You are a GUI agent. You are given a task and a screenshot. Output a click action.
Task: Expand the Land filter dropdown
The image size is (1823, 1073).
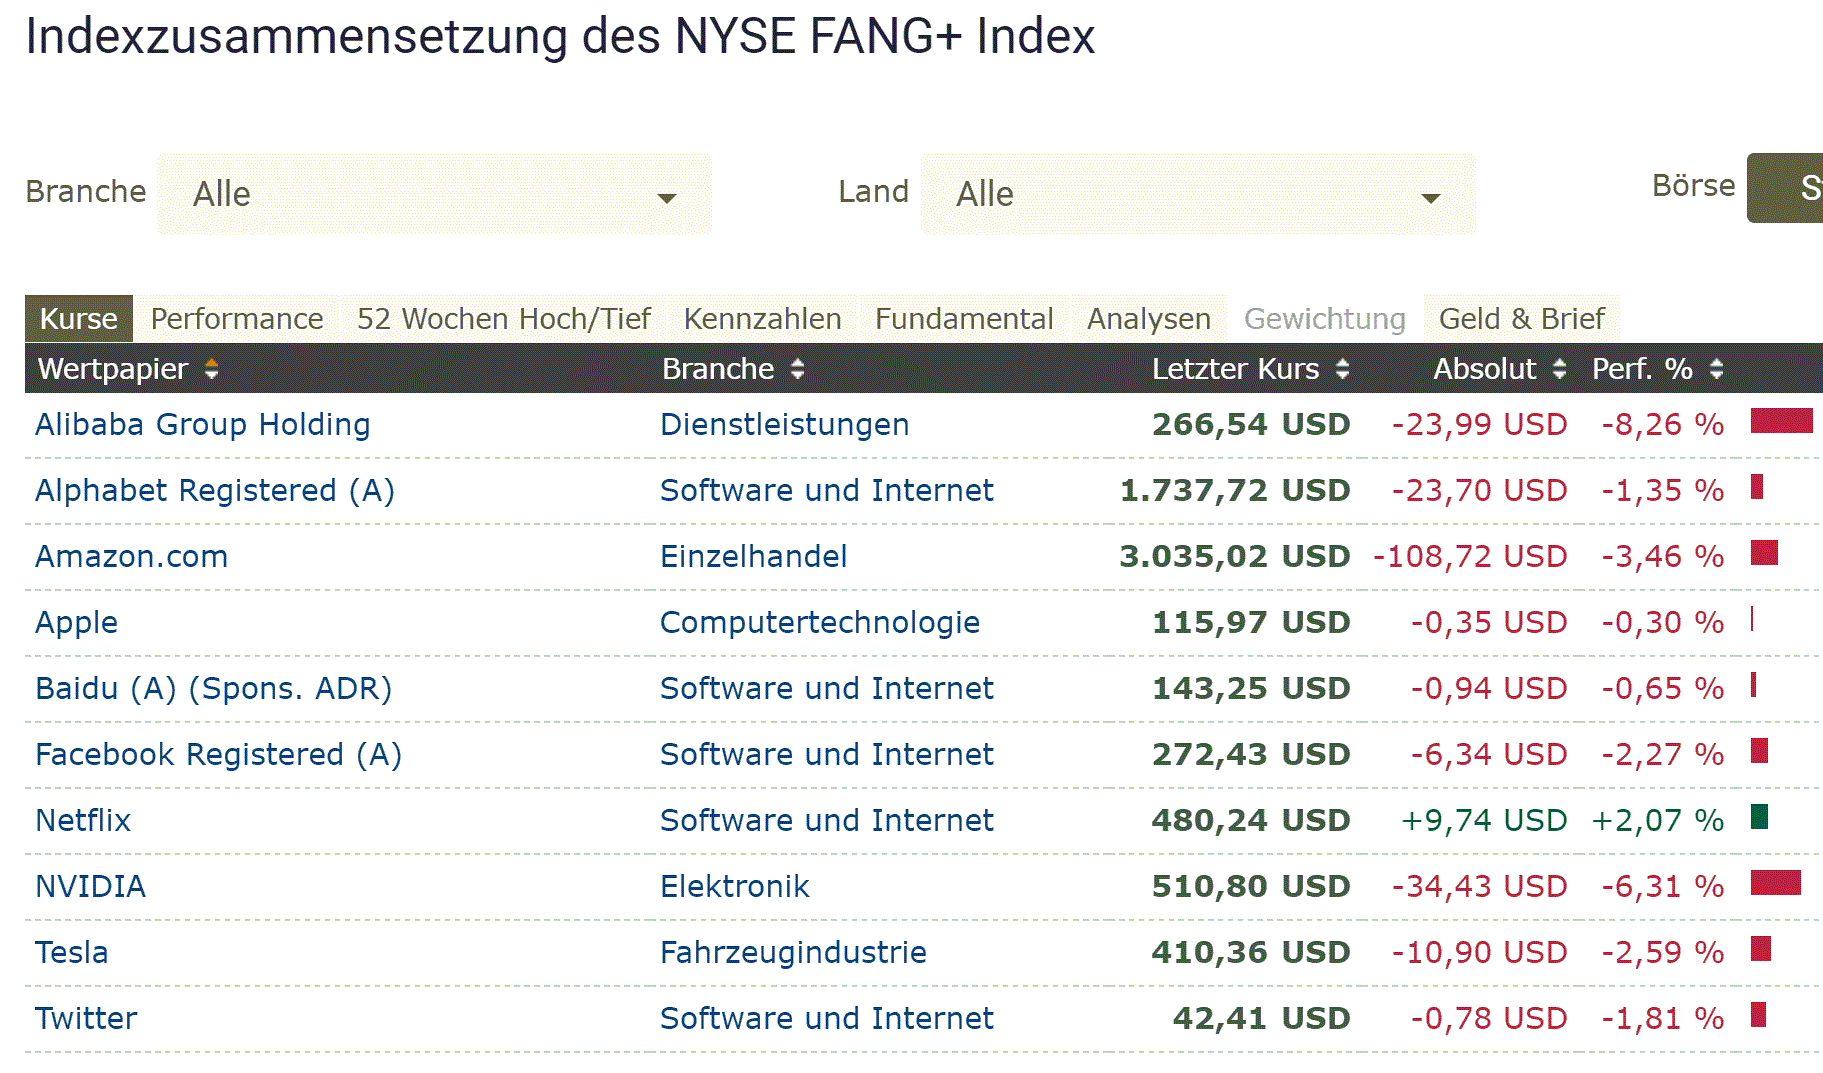(1197, 195)
